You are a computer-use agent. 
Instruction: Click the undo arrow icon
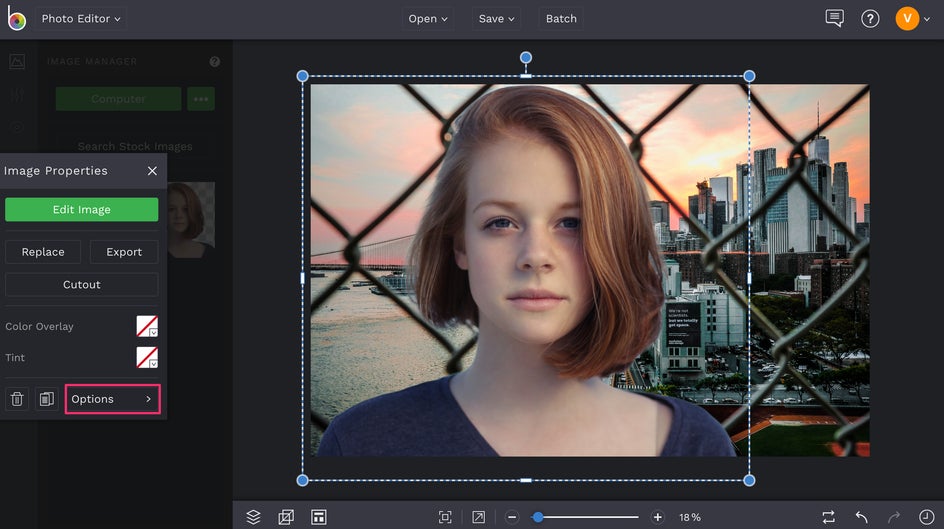(x=862, y=517)
